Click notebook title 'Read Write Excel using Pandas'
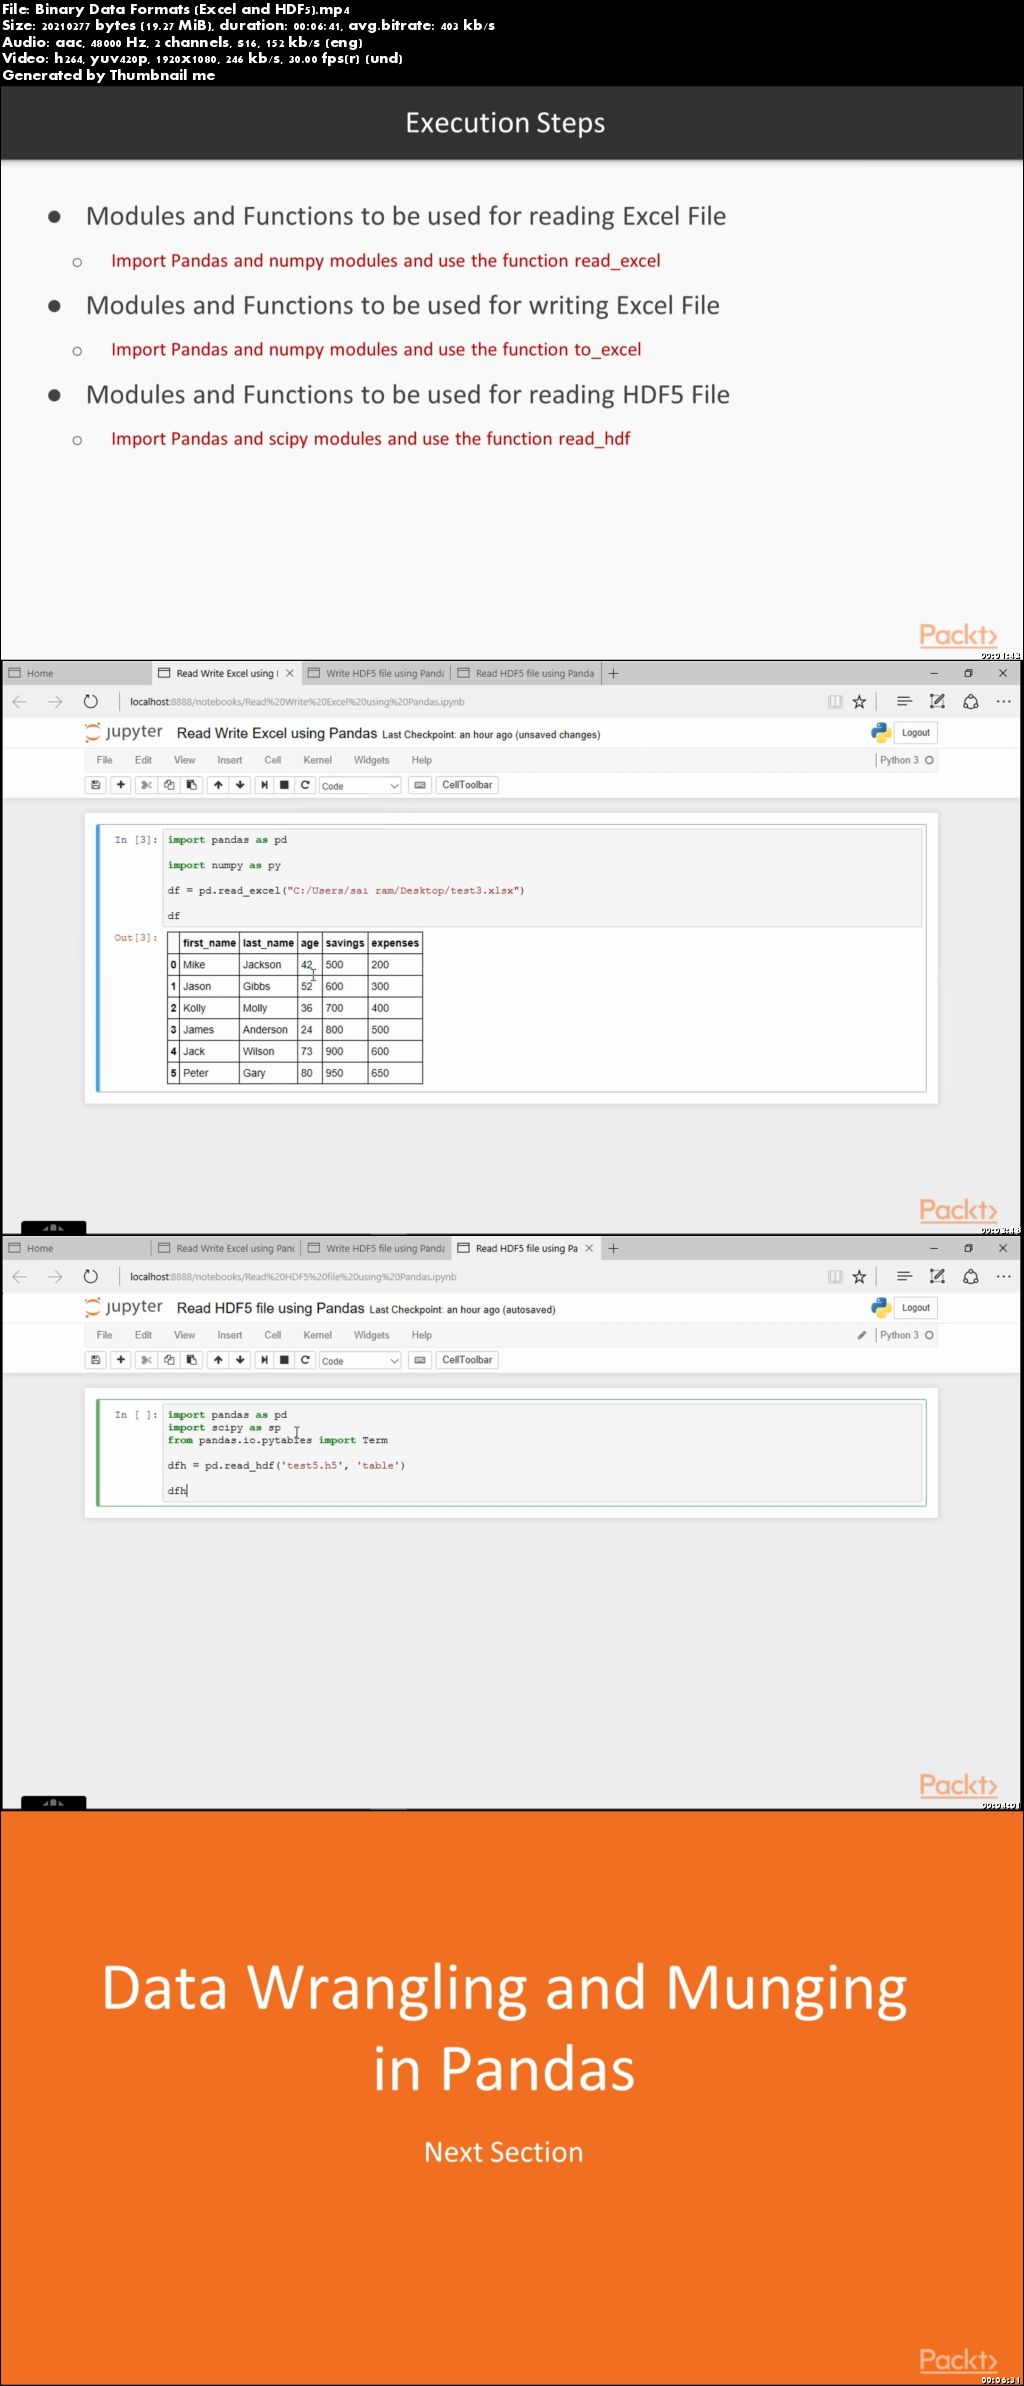Viewport: 1024px width, 2386px height. coord(277,733)
